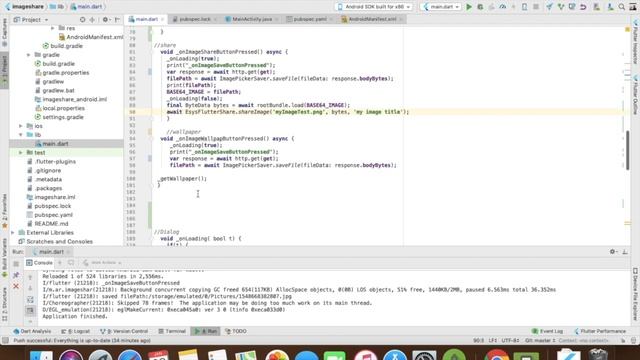Toggle soft-wrap icon in console gutter
Image resolution: width=640 pixels, height=360 pixels.
tap(30, 300)
